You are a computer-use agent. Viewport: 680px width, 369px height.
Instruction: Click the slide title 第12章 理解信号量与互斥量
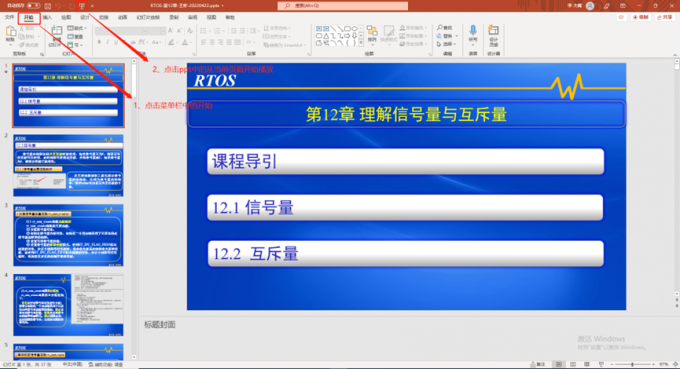tap(406, 114)
